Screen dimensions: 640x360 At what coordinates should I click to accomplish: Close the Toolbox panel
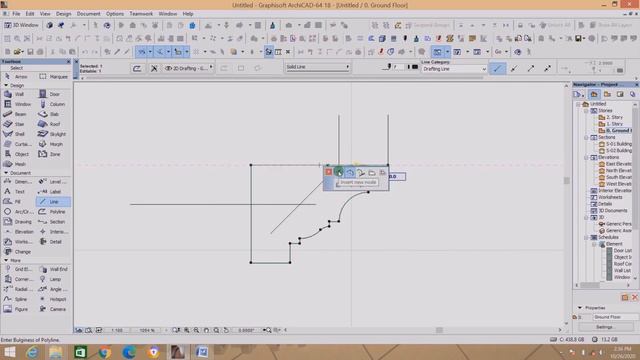click(69, 61)
